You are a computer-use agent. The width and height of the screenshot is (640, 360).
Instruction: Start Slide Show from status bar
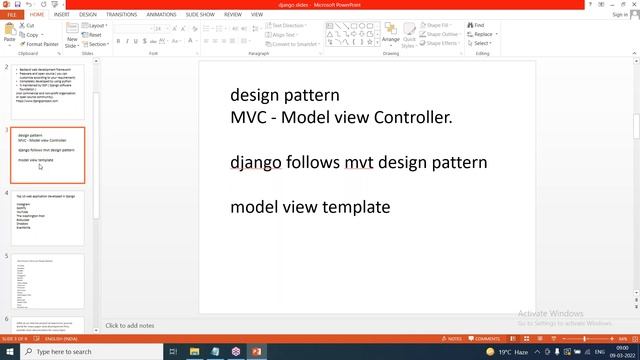pos(553,339)
